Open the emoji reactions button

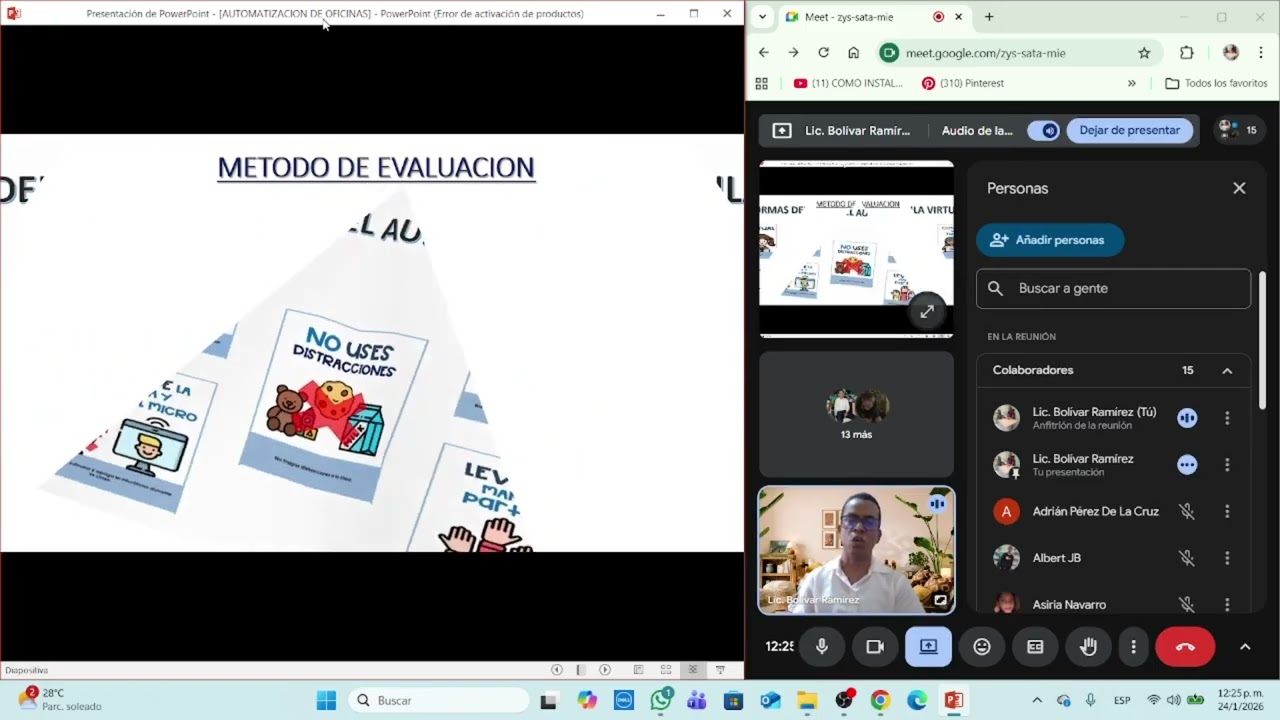[x=982, y=647]
